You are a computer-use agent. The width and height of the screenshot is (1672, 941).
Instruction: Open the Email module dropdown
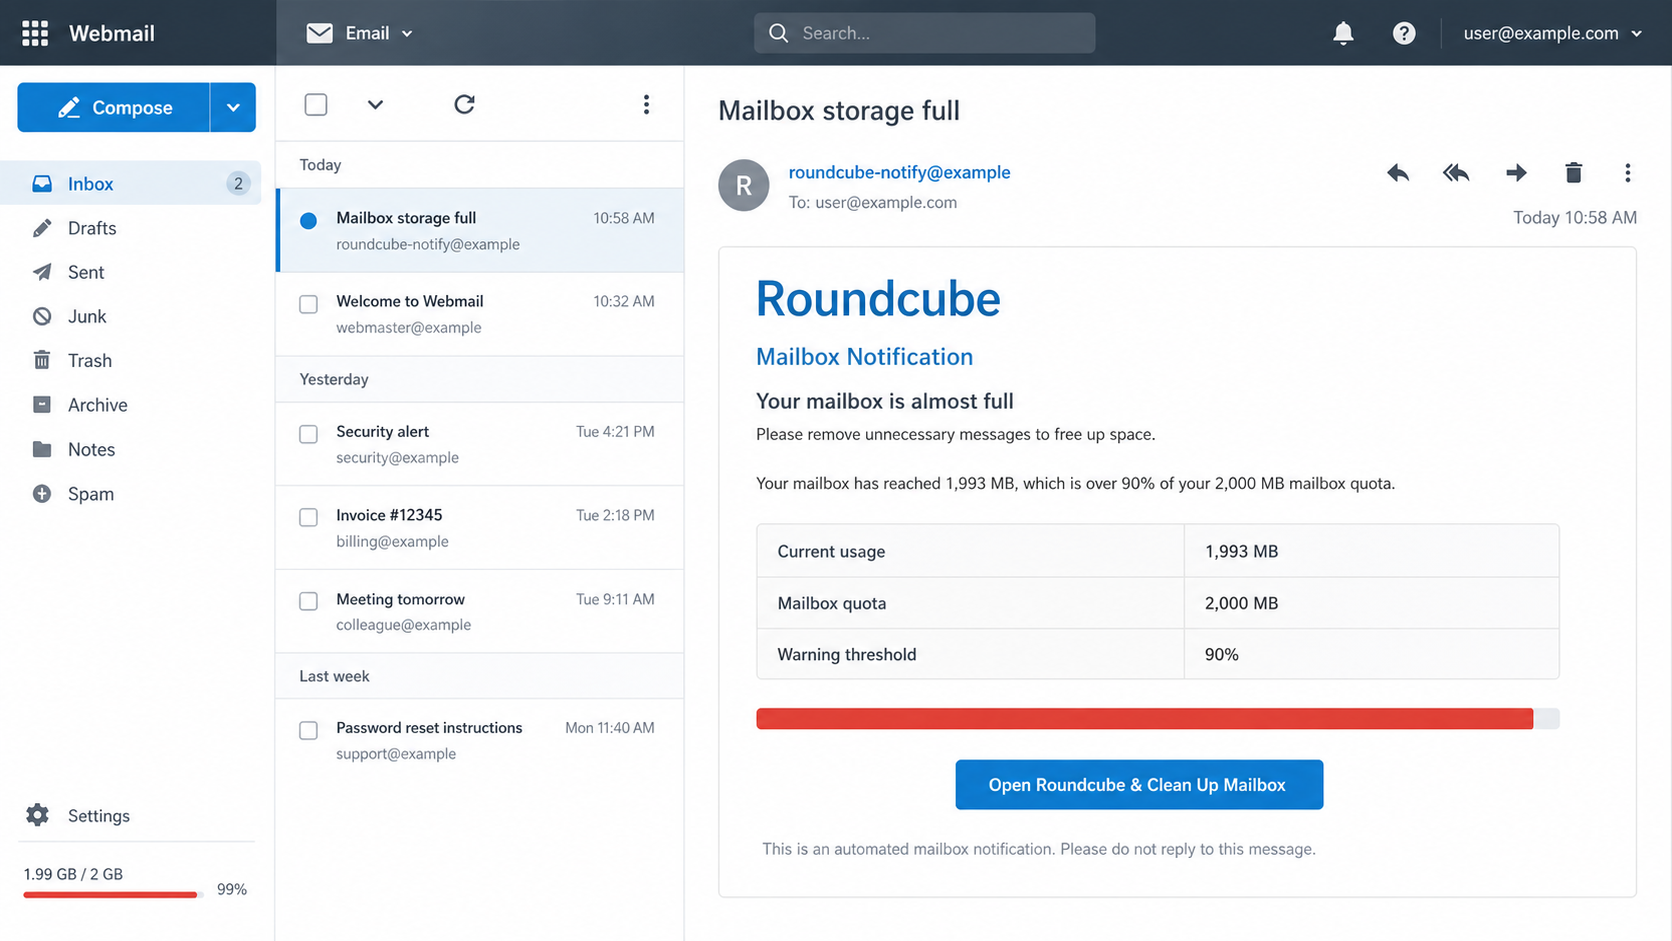(360, 33)
